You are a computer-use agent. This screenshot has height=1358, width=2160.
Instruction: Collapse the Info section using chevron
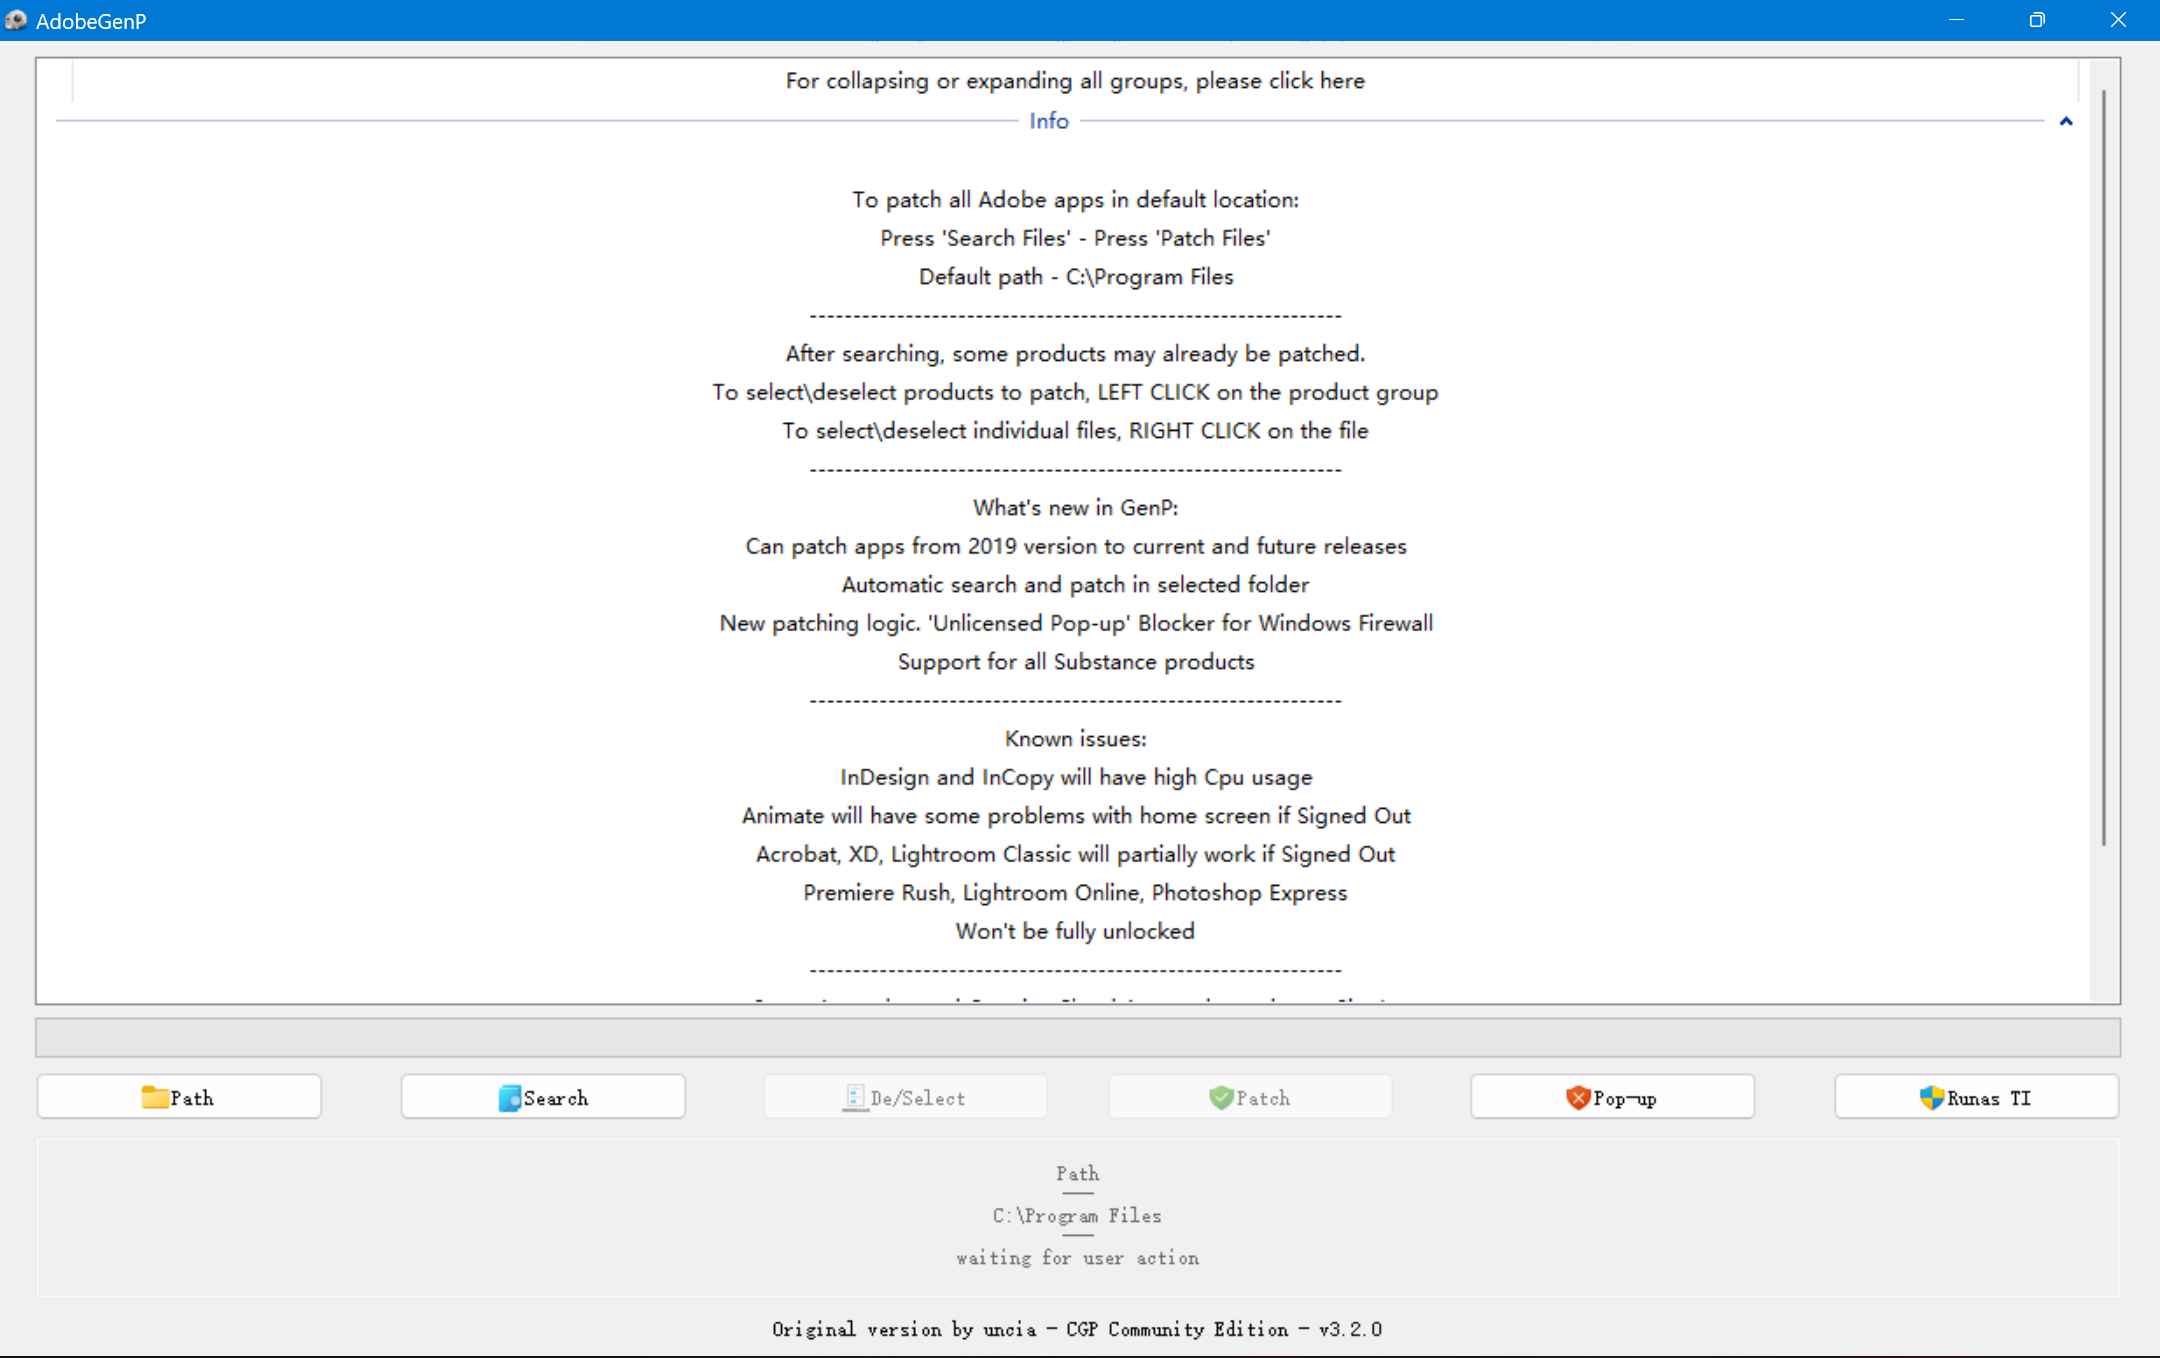point(2068,119)
